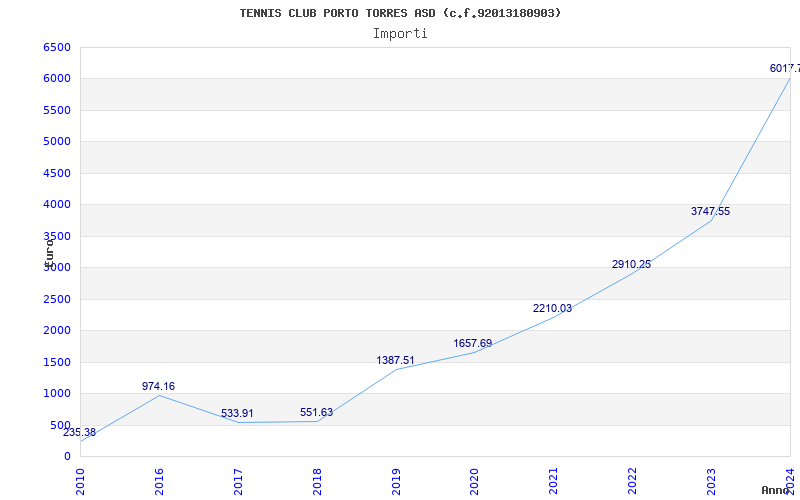
Task: Click the 5500 y-axis tick label
Action: click(x=57, y=110)
